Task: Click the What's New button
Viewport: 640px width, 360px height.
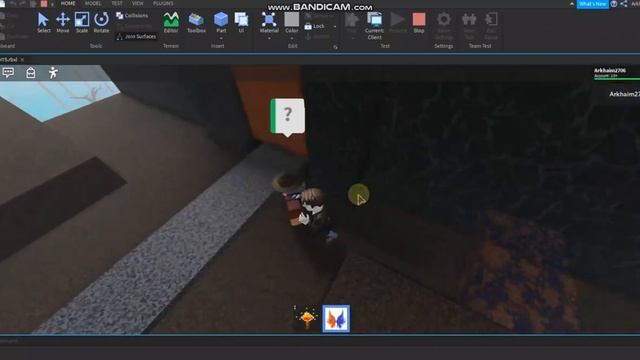Action: click(x=592, y=4)
